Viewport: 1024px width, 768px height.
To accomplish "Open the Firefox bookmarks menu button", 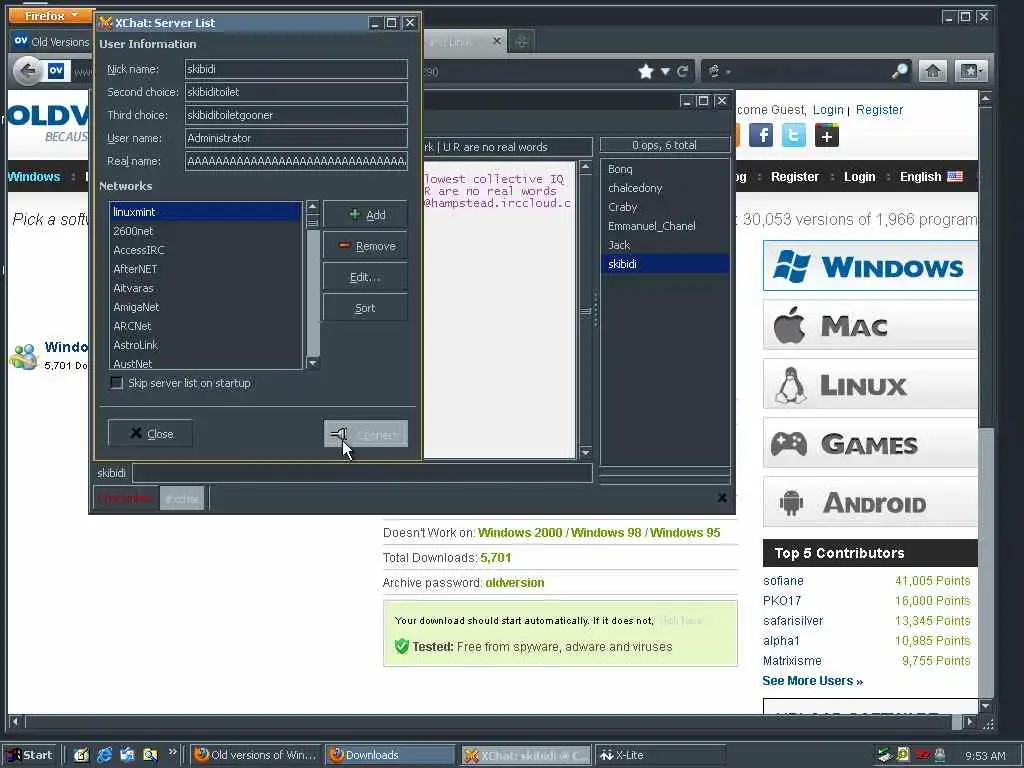I will 970,71.
